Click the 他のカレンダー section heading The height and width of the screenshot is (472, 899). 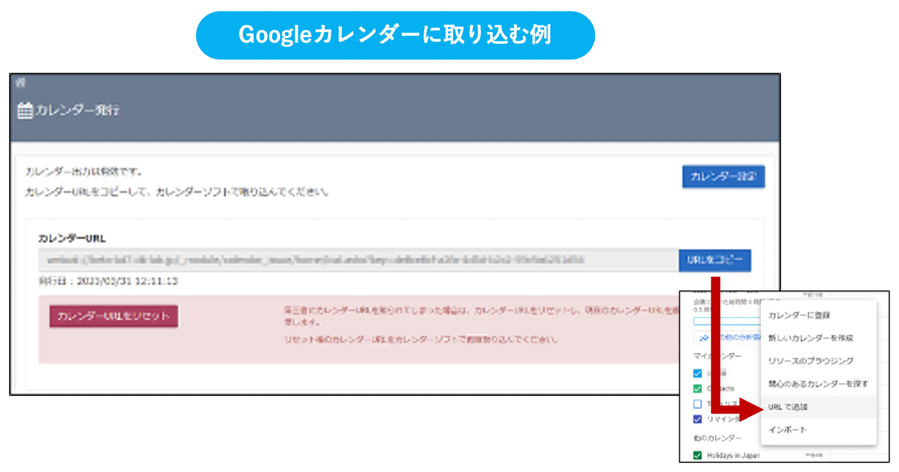coord(717,438)
